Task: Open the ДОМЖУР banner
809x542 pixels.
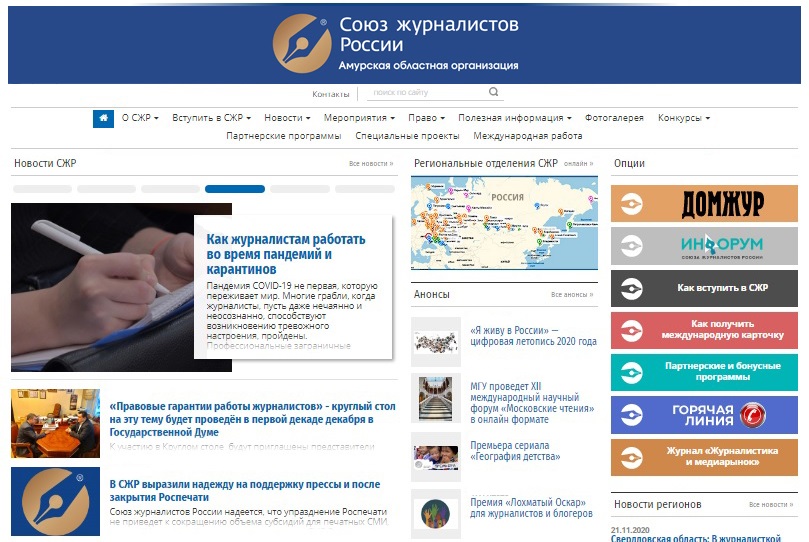Action: 704,204
